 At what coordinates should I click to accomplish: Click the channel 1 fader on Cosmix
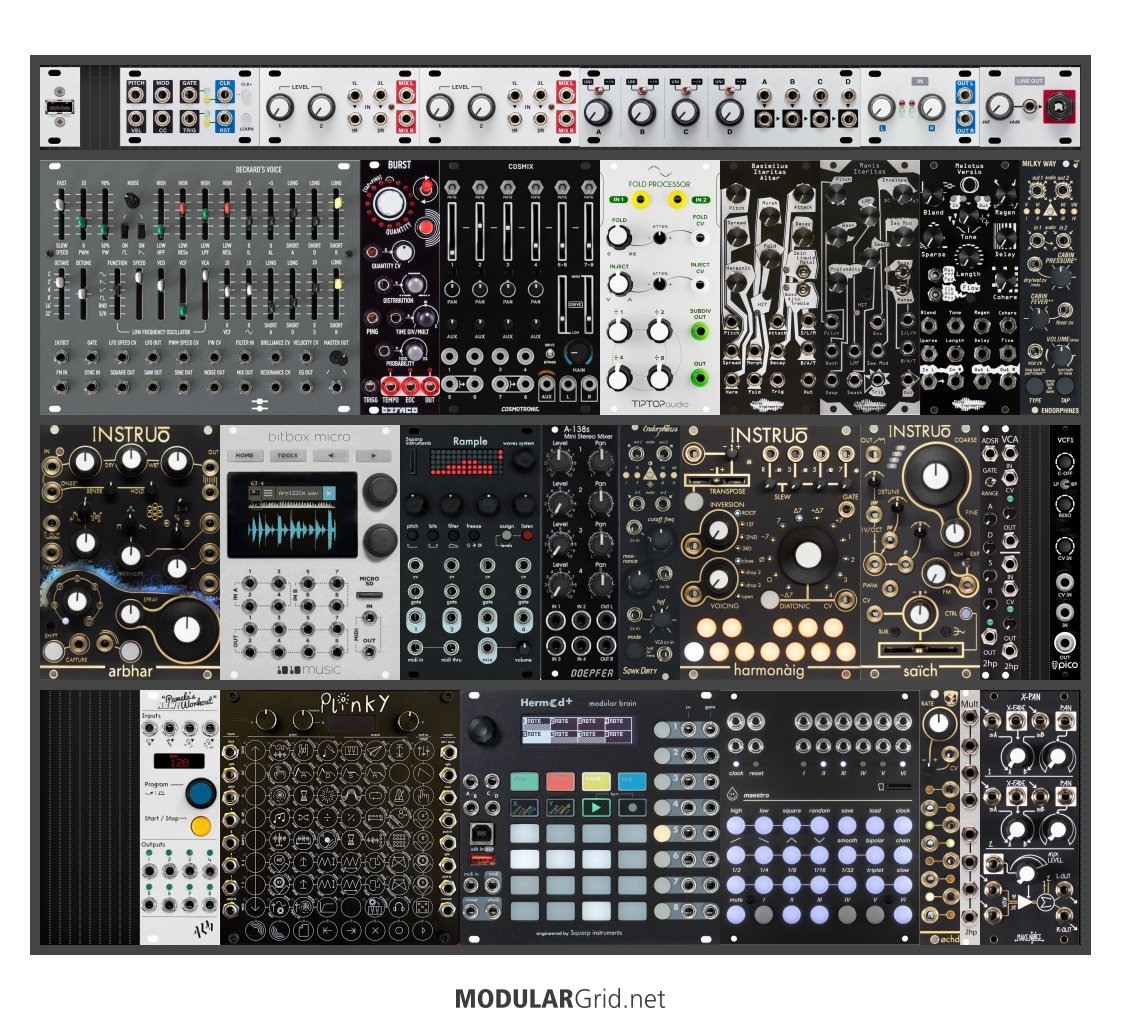tap(452, 231)
